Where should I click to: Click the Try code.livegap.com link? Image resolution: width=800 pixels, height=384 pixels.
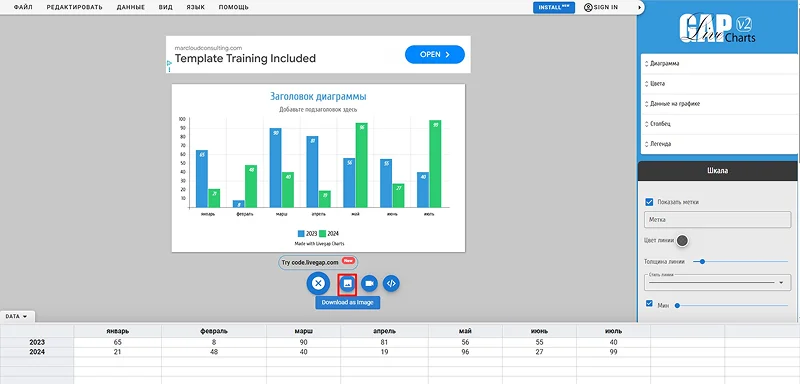click(x=318, y=262)
